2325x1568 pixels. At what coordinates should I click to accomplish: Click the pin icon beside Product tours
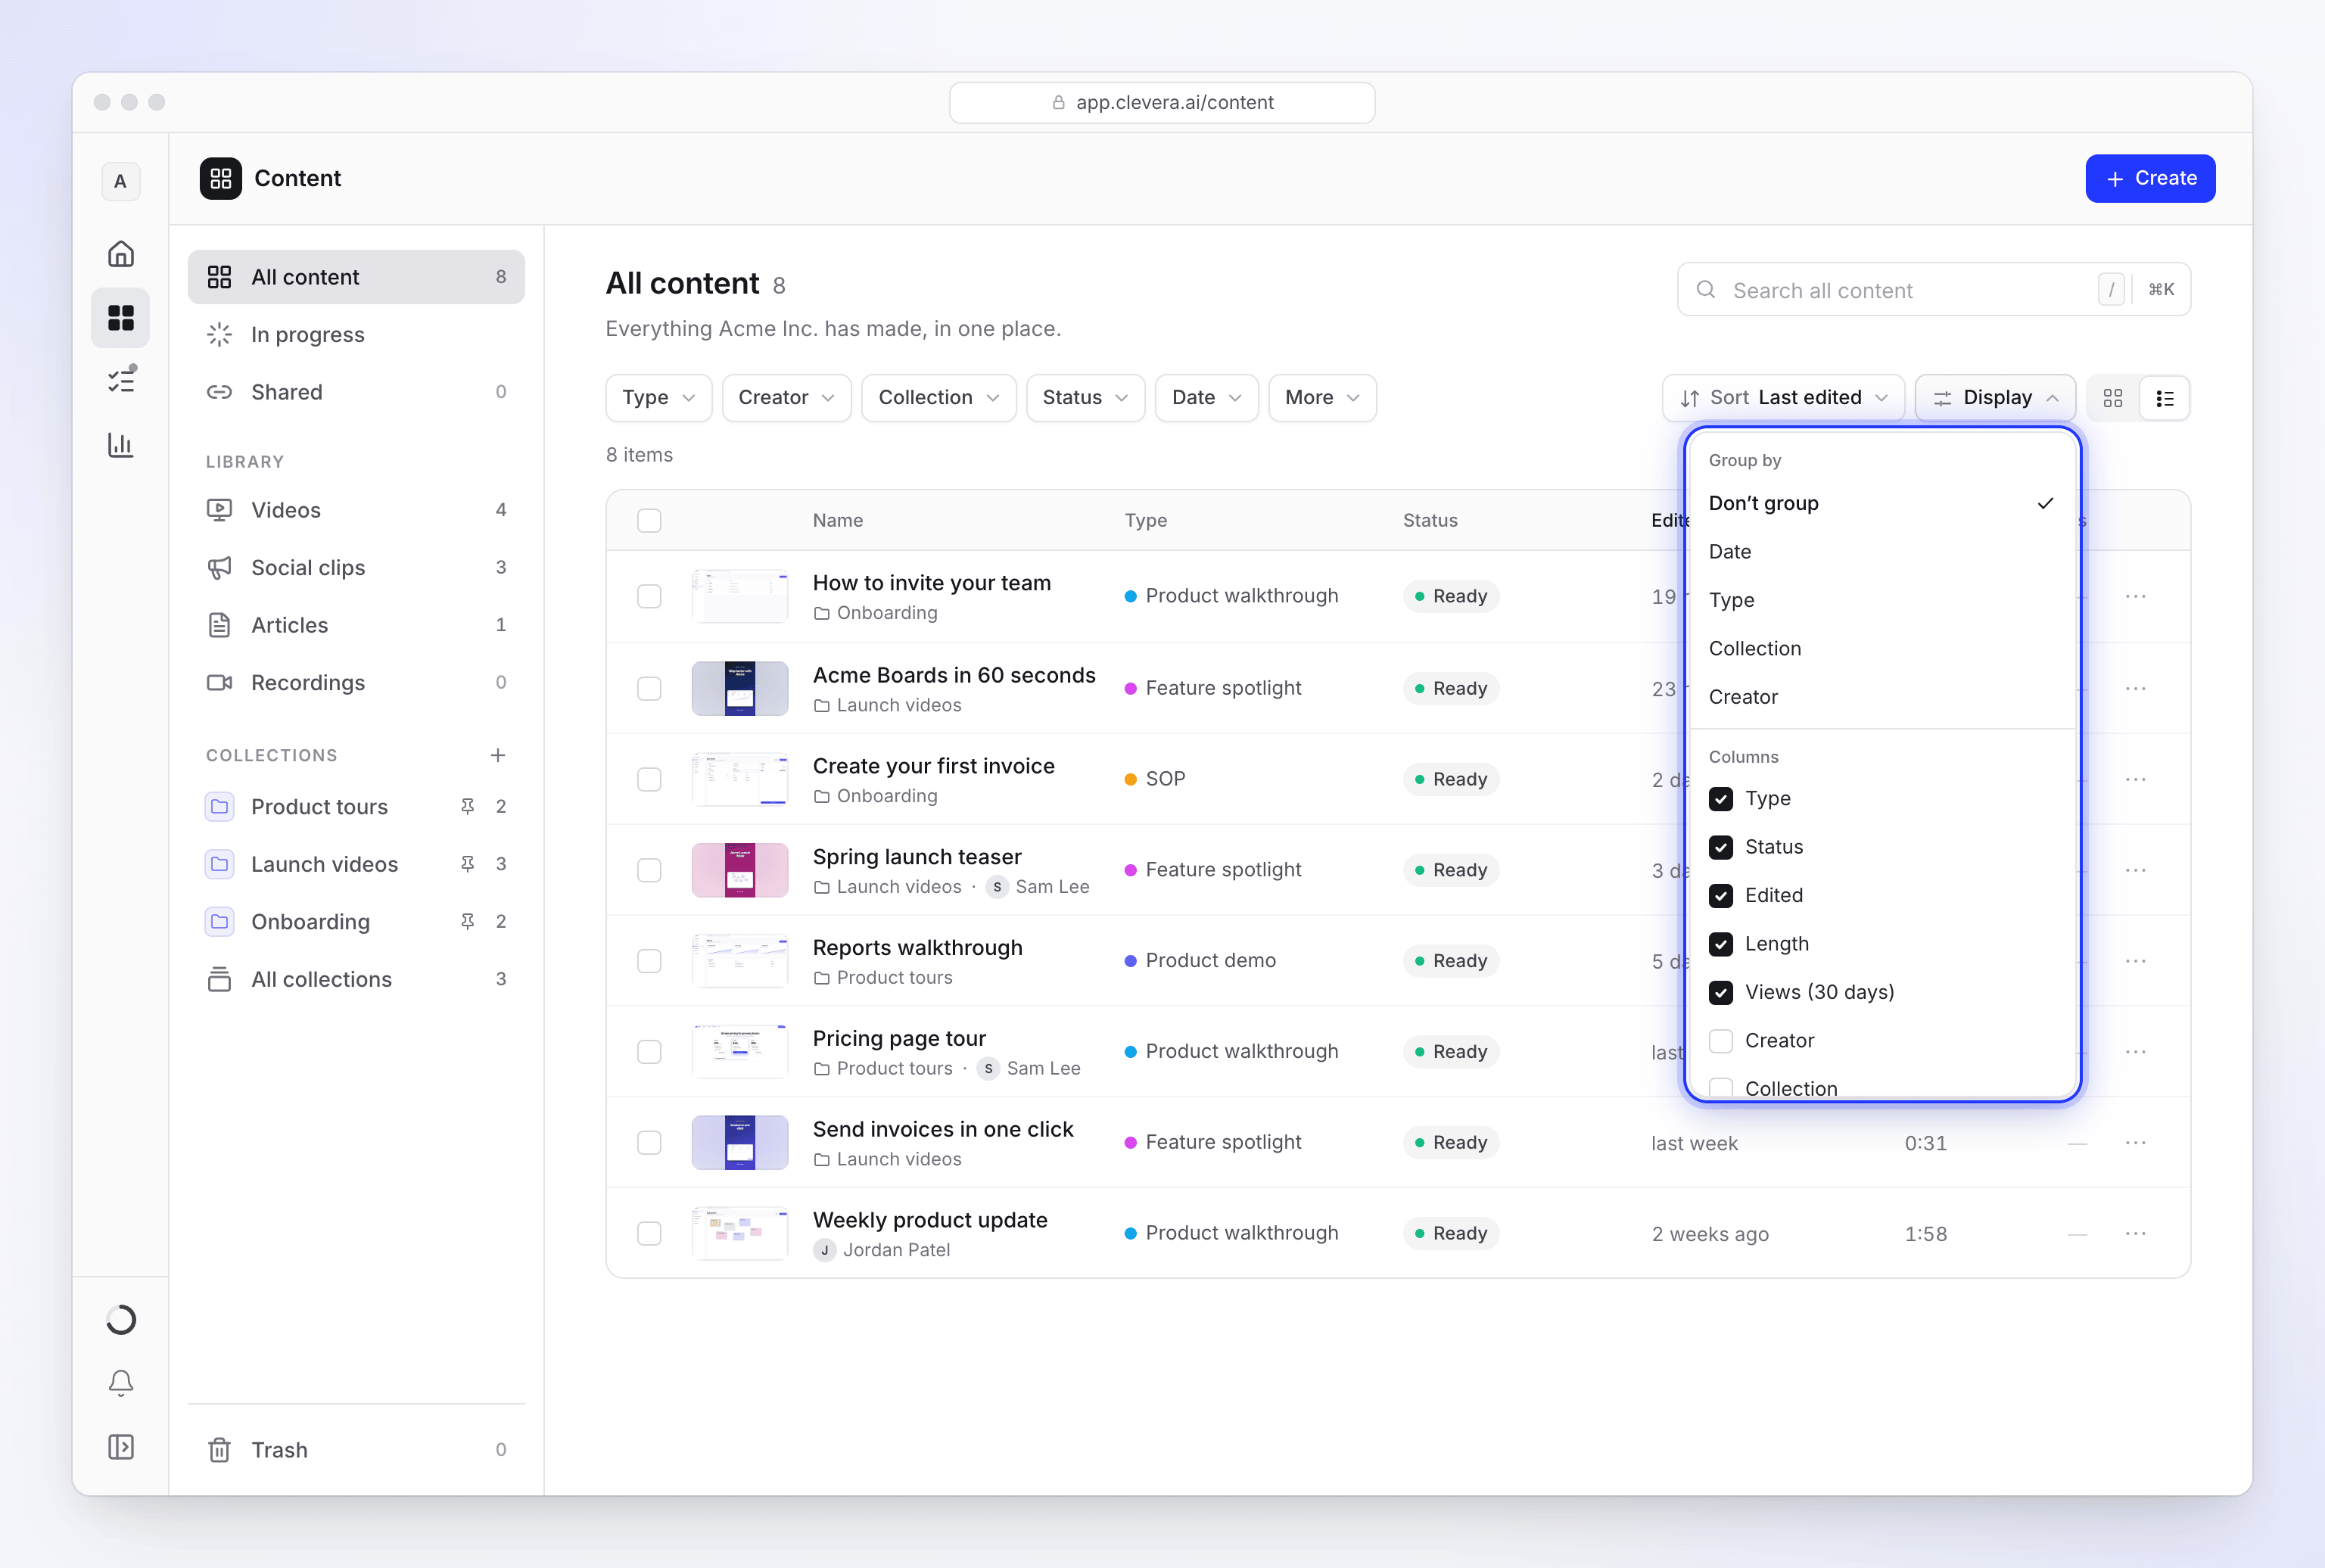[467, 806]
